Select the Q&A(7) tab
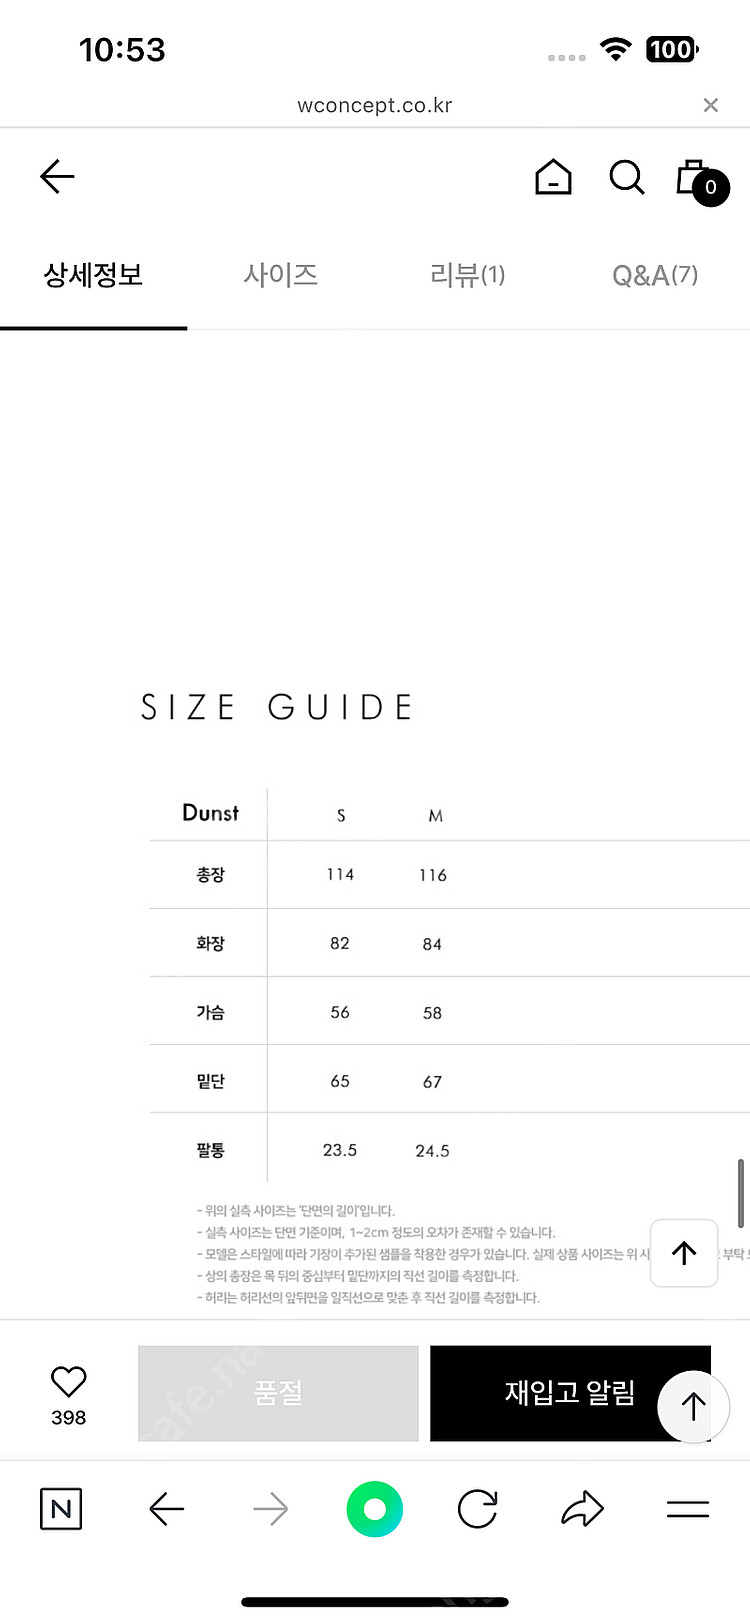This screenshot has height=1623, width=750. coord(655,275)
